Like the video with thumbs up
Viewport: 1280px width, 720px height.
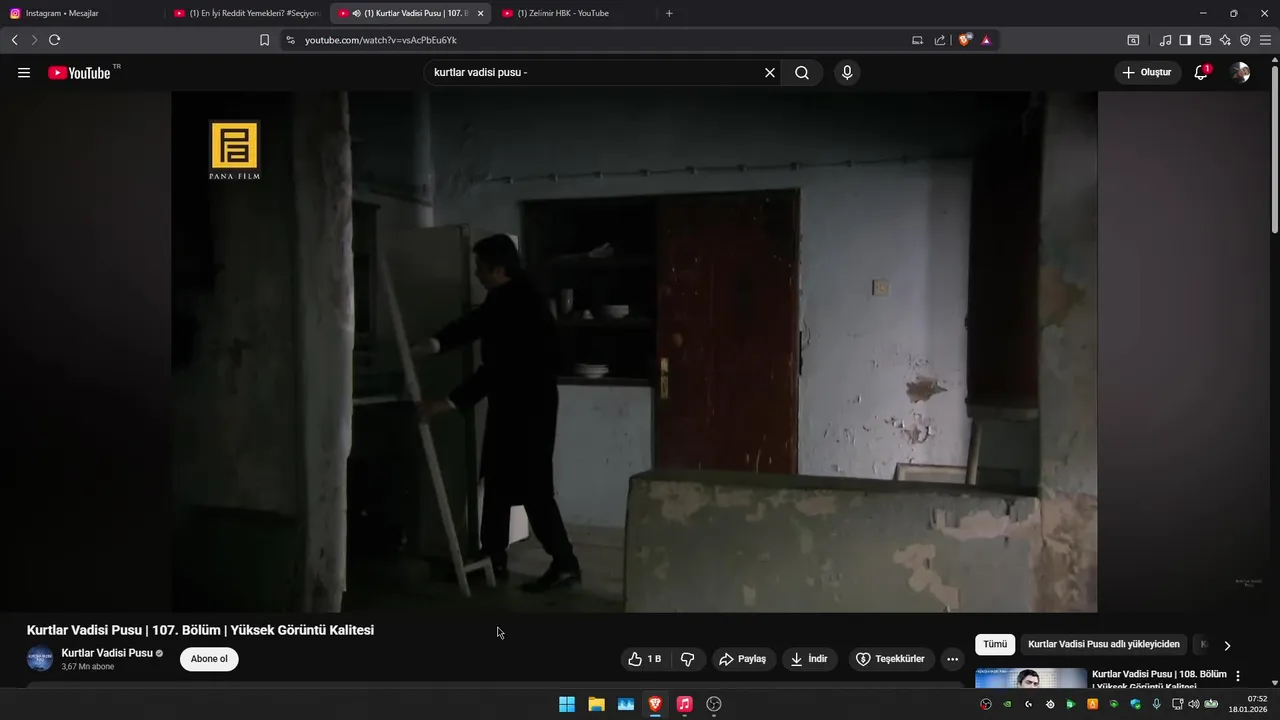tap(645, 659)
